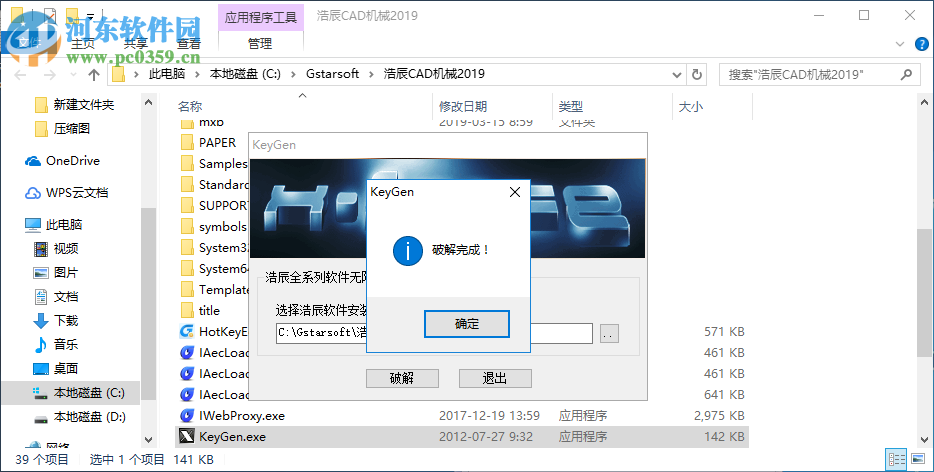
Task: Open the 主页 ribbon tab
Action: point(82,44)
